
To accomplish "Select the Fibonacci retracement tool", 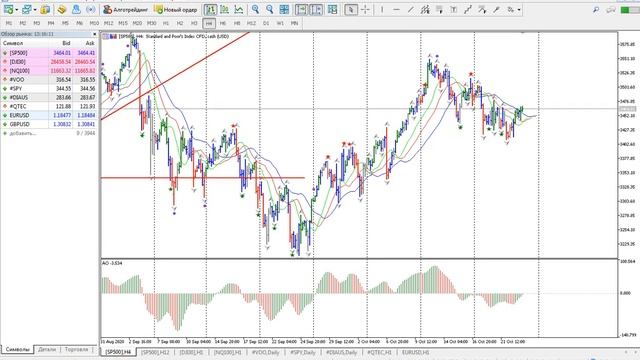I will [439, 9].
